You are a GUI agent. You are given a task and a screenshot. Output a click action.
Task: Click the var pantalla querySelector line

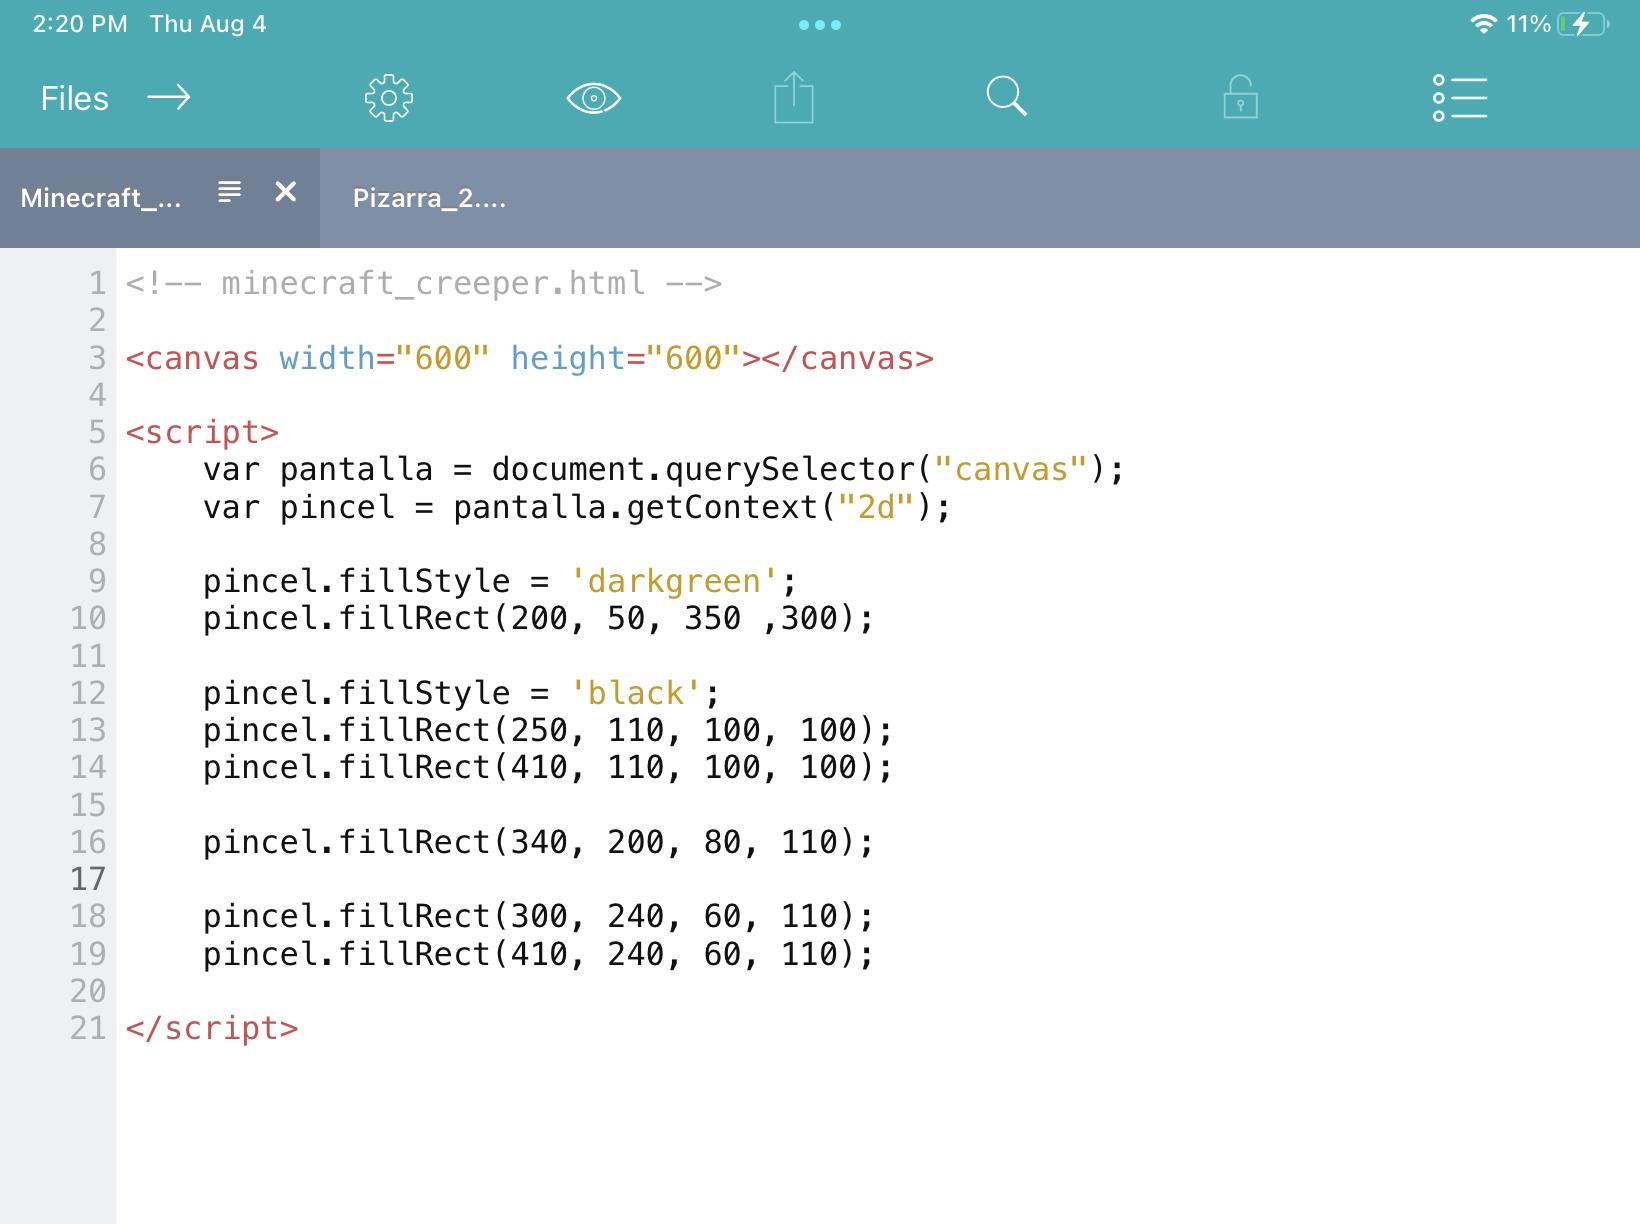pyautogui.click(x=664, y=469)
